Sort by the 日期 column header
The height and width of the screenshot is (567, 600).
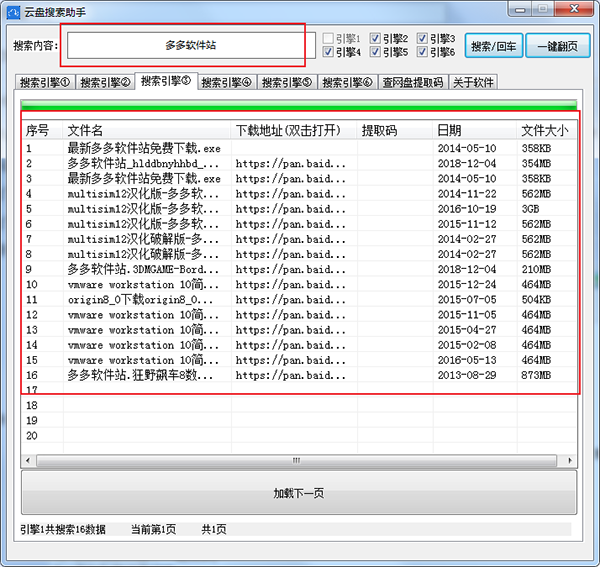point(475,130)
